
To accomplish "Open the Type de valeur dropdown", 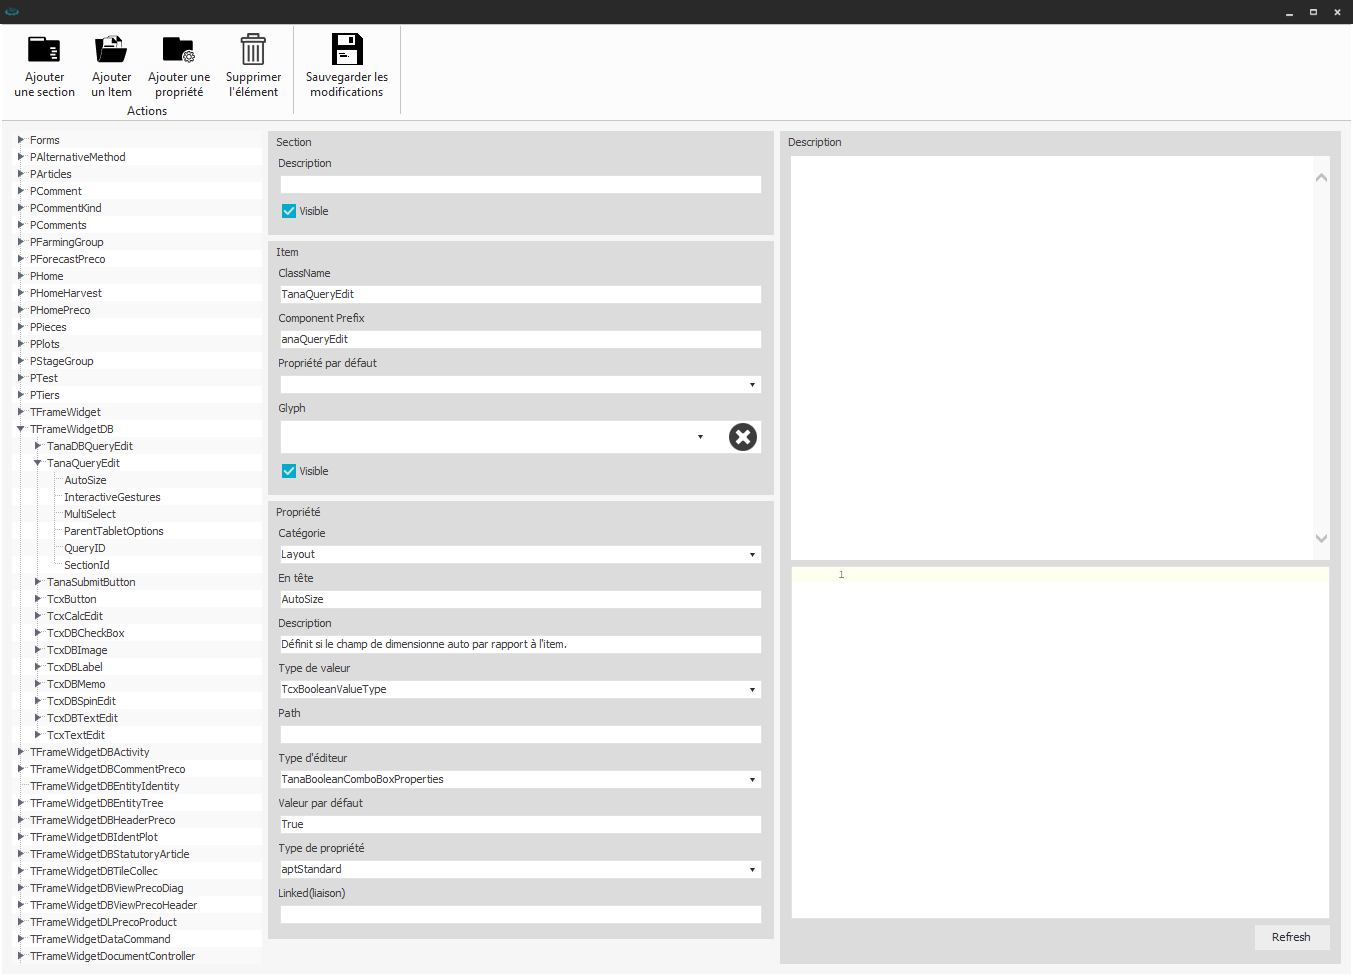I will pos(752,690).
